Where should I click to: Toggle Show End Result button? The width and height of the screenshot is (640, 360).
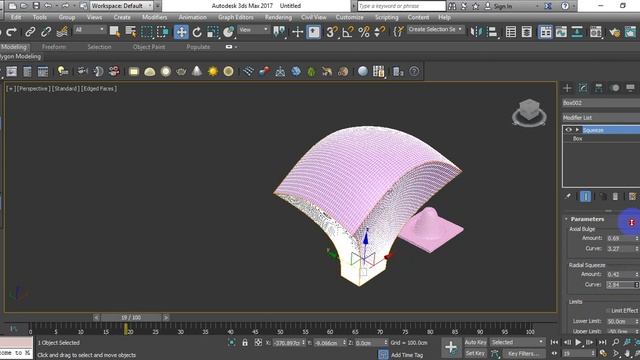pyautogui.click(x=585, y=196)
